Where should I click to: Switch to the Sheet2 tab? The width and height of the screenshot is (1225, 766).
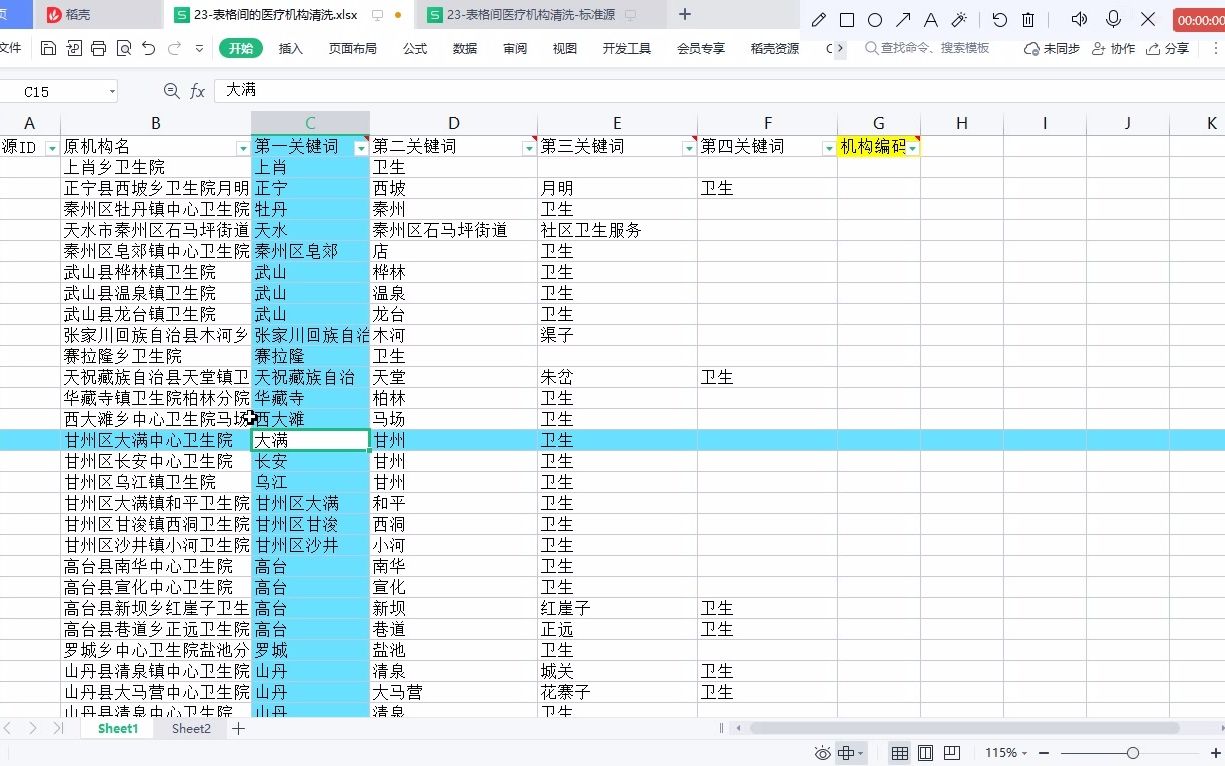pyautogui.click(x=190, y=729)
